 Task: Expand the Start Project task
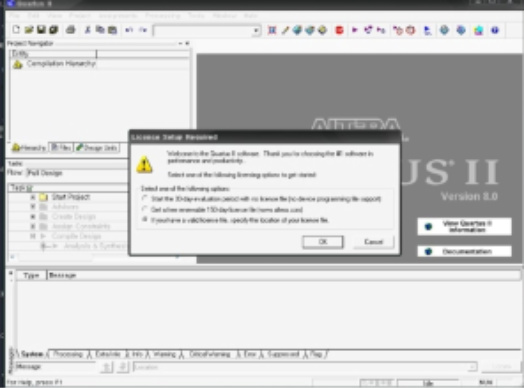(x=33, y=197)
